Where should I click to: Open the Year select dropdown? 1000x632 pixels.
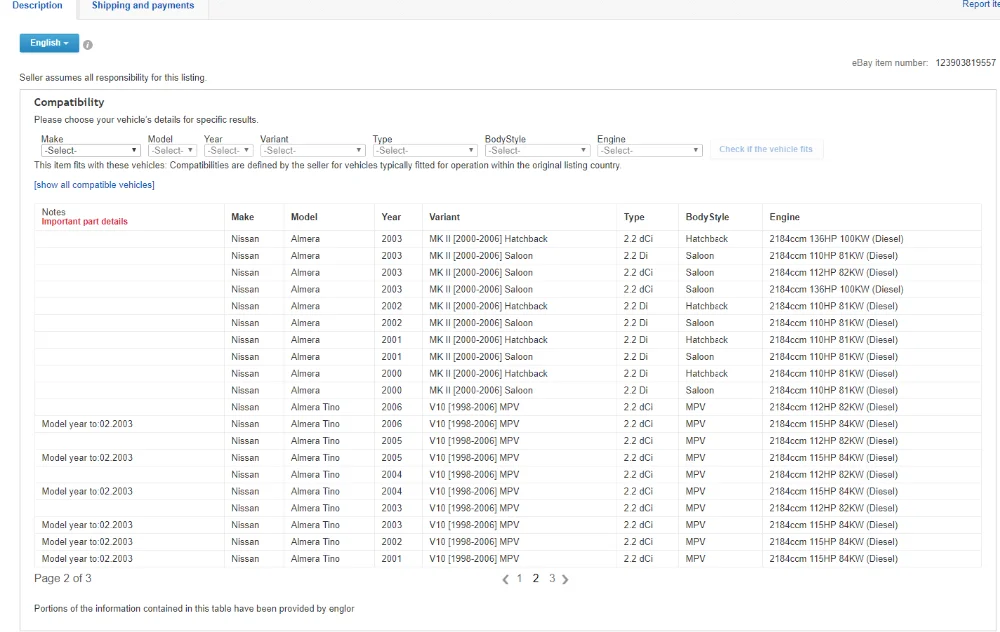229,151
